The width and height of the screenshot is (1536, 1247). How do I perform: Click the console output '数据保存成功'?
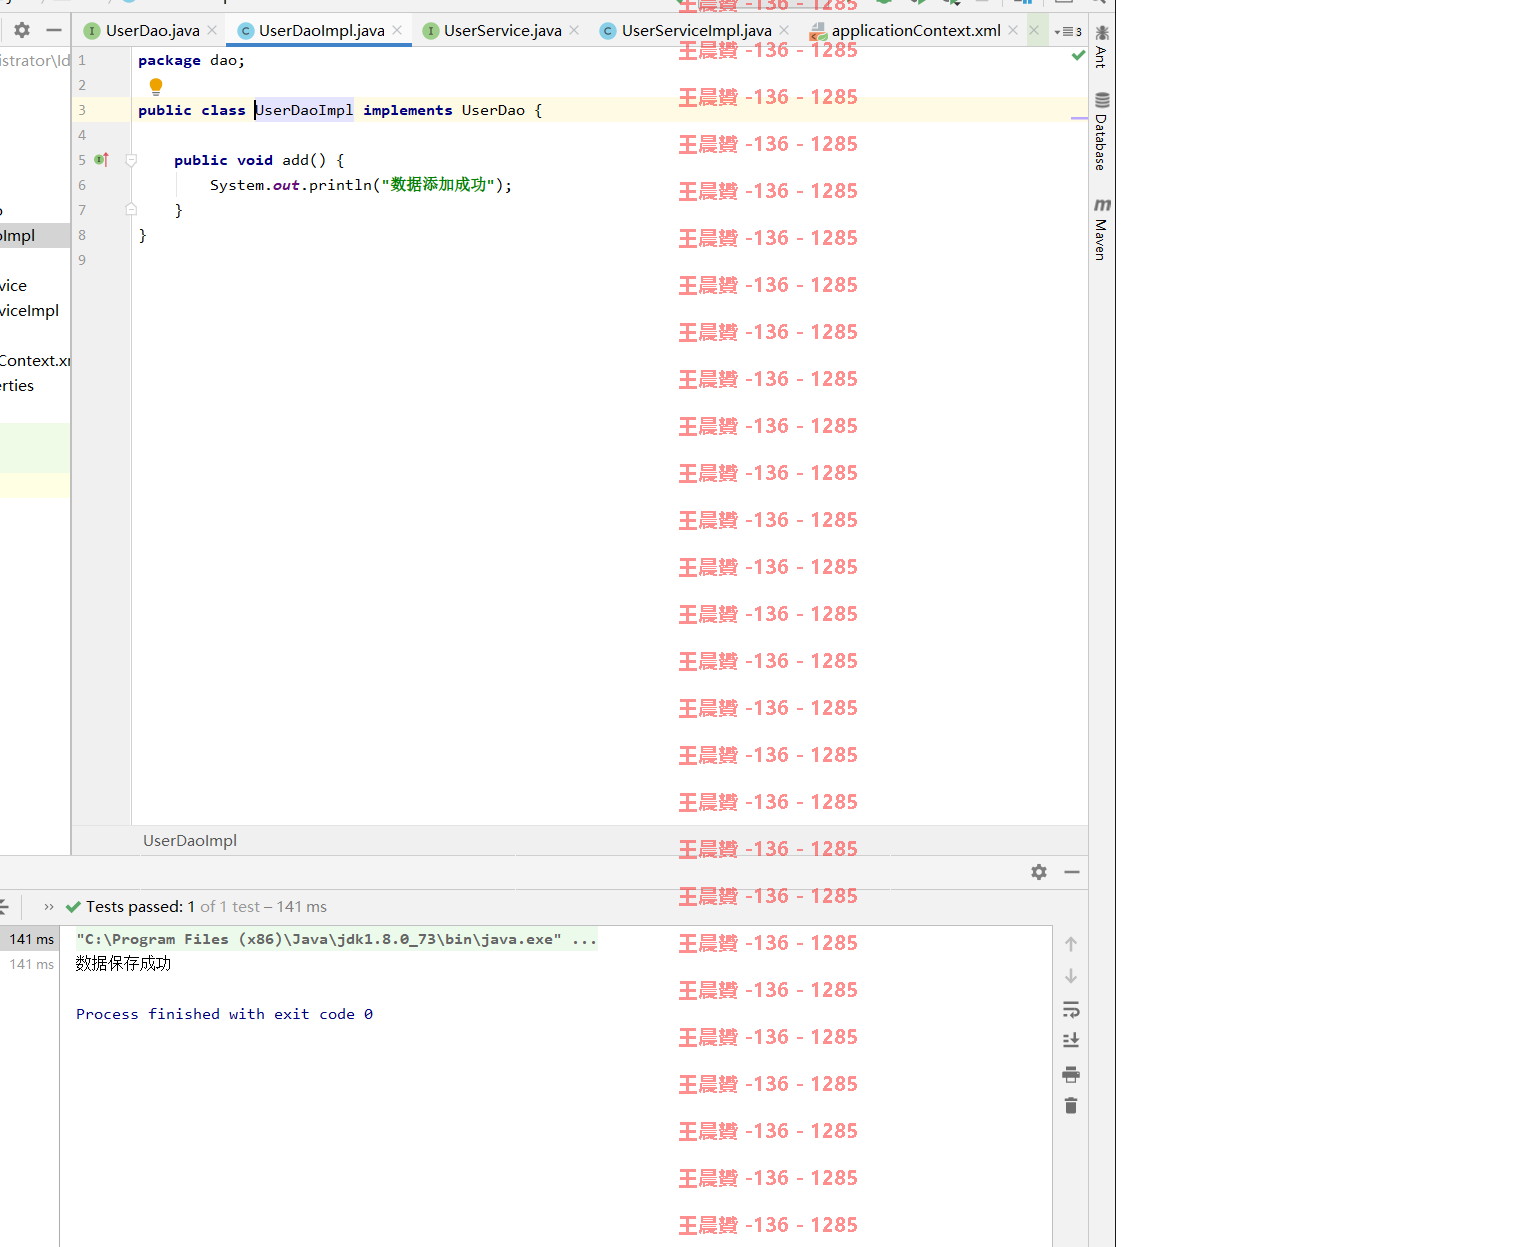(x=123, y=963)
